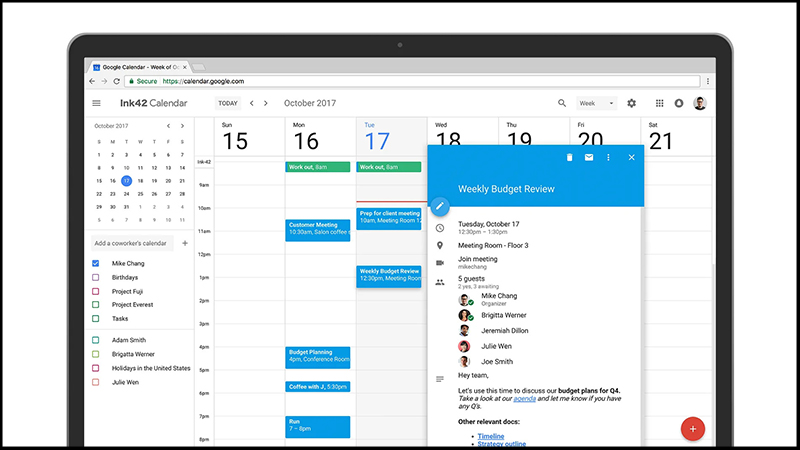
Task: Uncheck the Mike Chang calendar
Action: (95, 263)
